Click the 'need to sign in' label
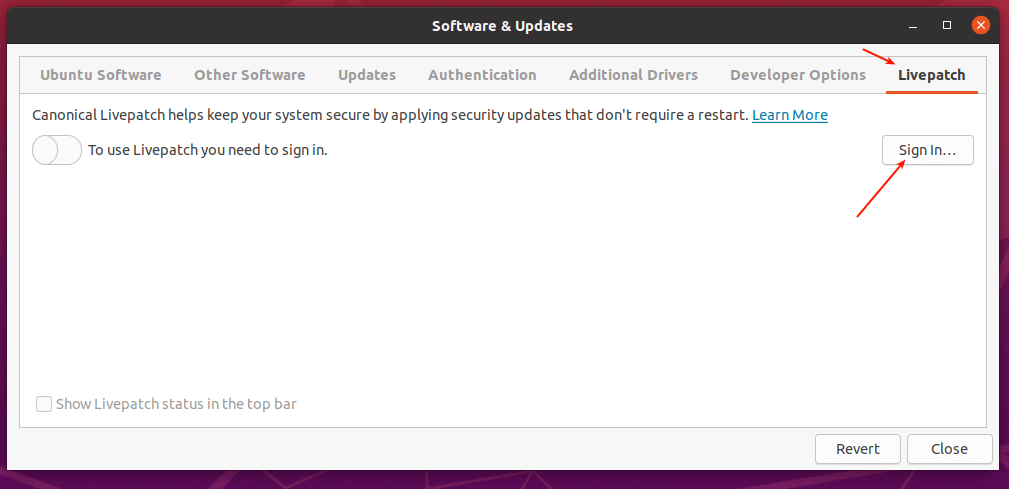This screenshot has height=489, width=1009. coord(208,151)
